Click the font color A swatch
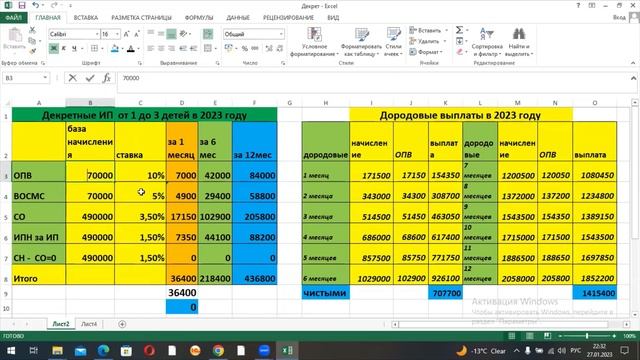The width and height of the screenshot is (640, 360). (131, 49)
